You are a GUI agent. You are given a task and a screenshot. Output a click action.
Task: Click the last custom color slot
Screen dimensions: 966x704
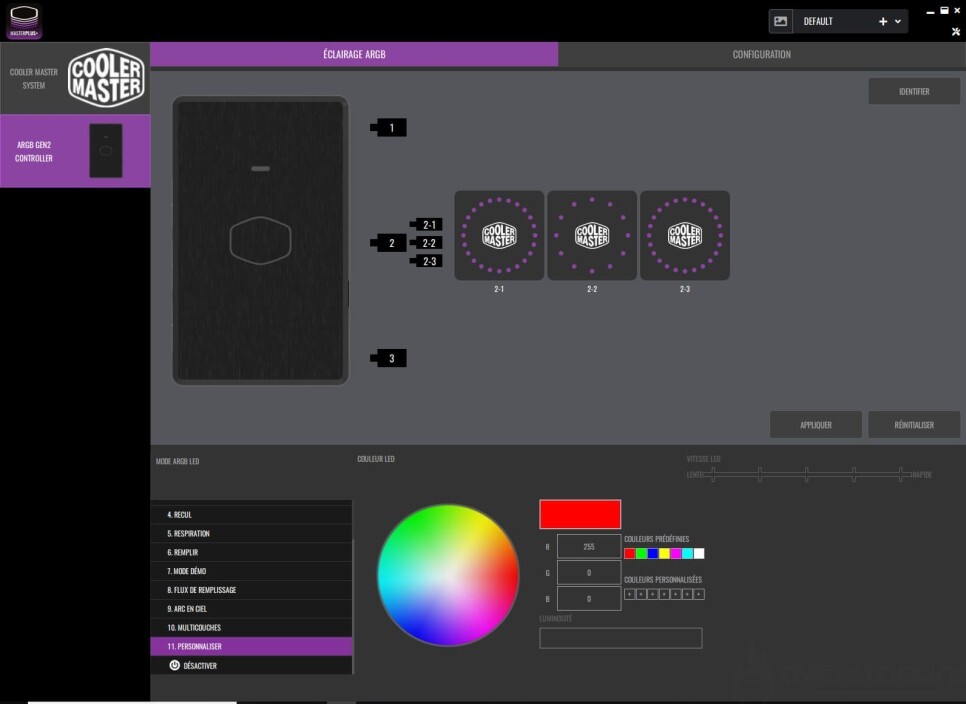[x=699, y=594]
